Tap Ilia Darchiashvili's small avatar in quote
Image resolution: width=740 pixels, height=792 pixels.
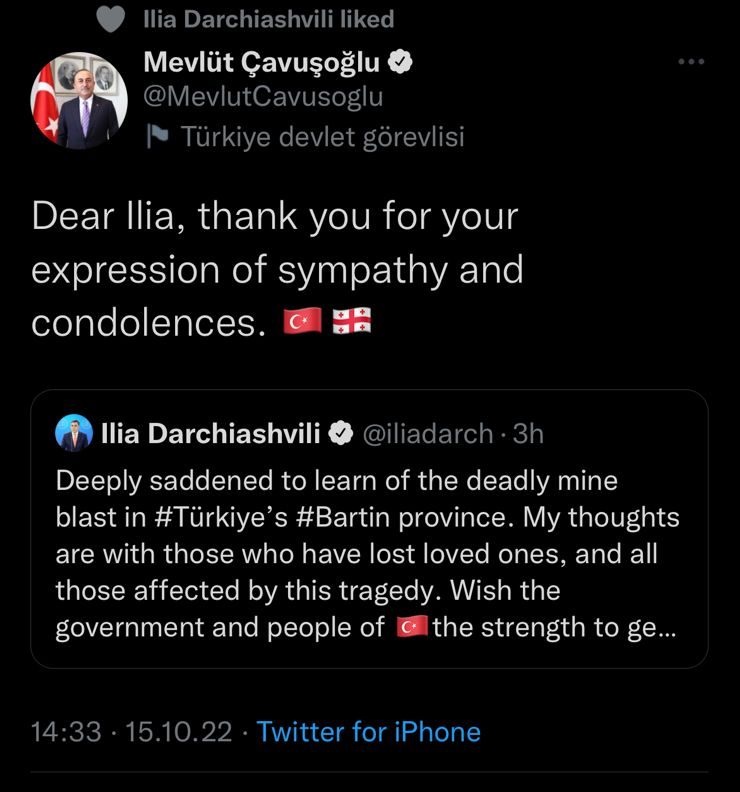pos(73,434)
